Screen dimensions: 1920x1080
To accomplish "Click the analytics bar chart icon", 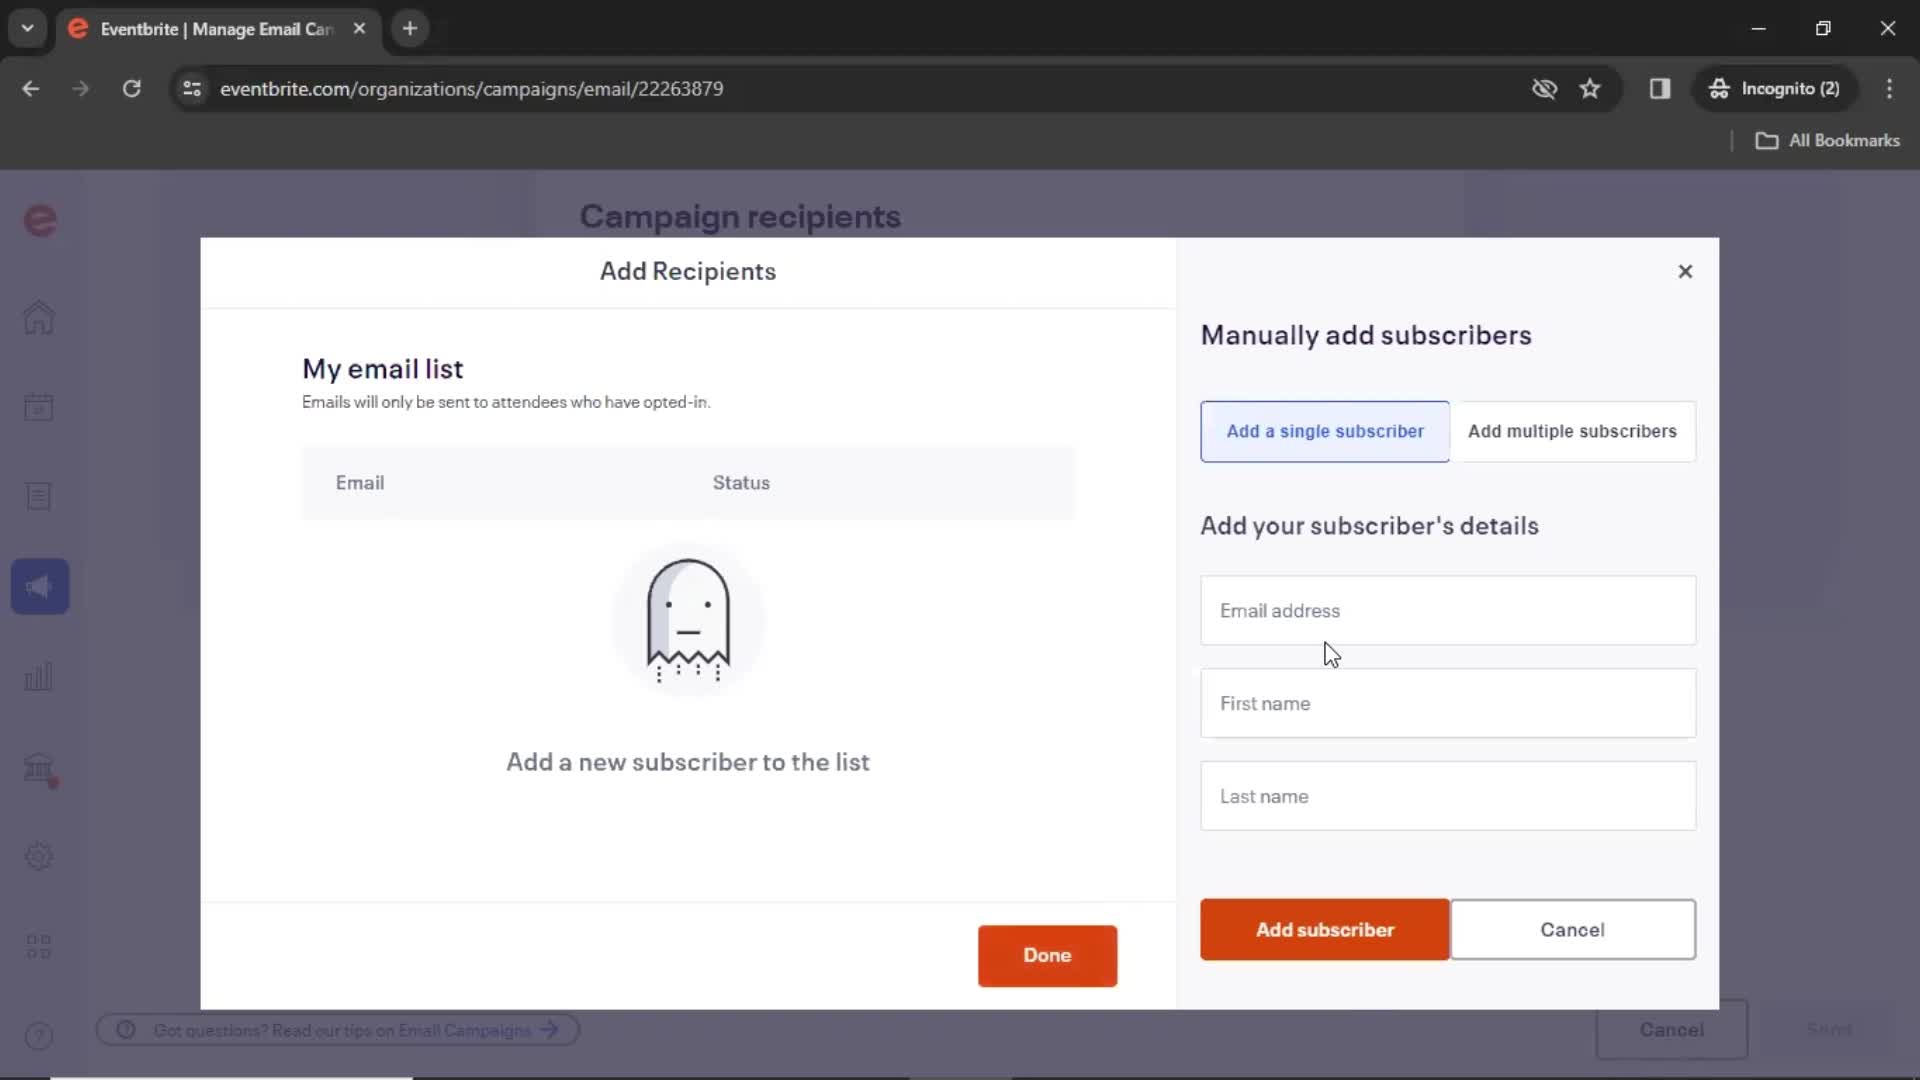I will (38, 676).
